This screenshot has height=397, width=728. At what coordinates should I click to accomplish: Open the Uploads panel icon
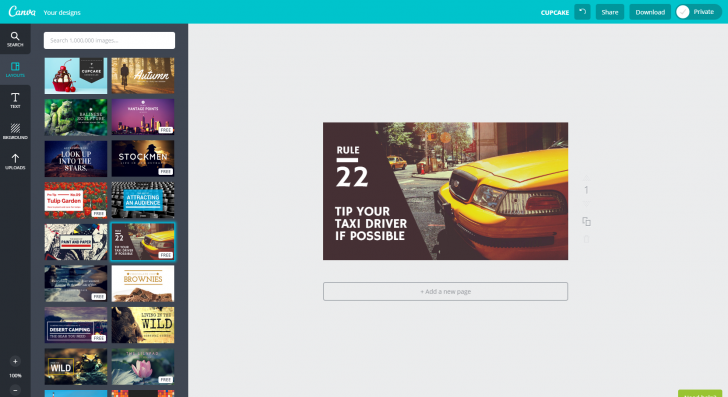coord(15,161)
